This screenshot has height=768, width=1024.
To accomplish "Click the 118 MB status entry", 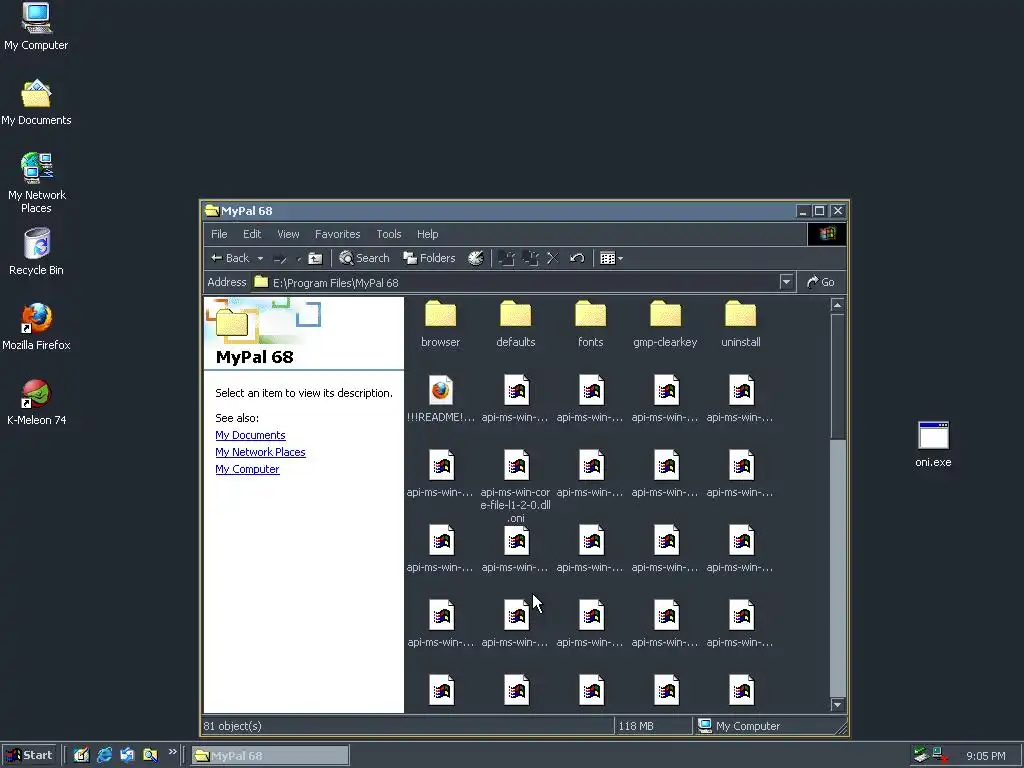I will tap(636, 726).
